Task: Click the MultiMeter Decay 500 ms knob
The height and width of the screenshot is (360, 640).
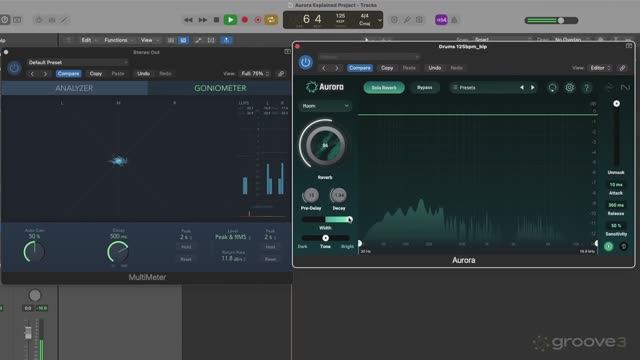Action: (118, 252)
